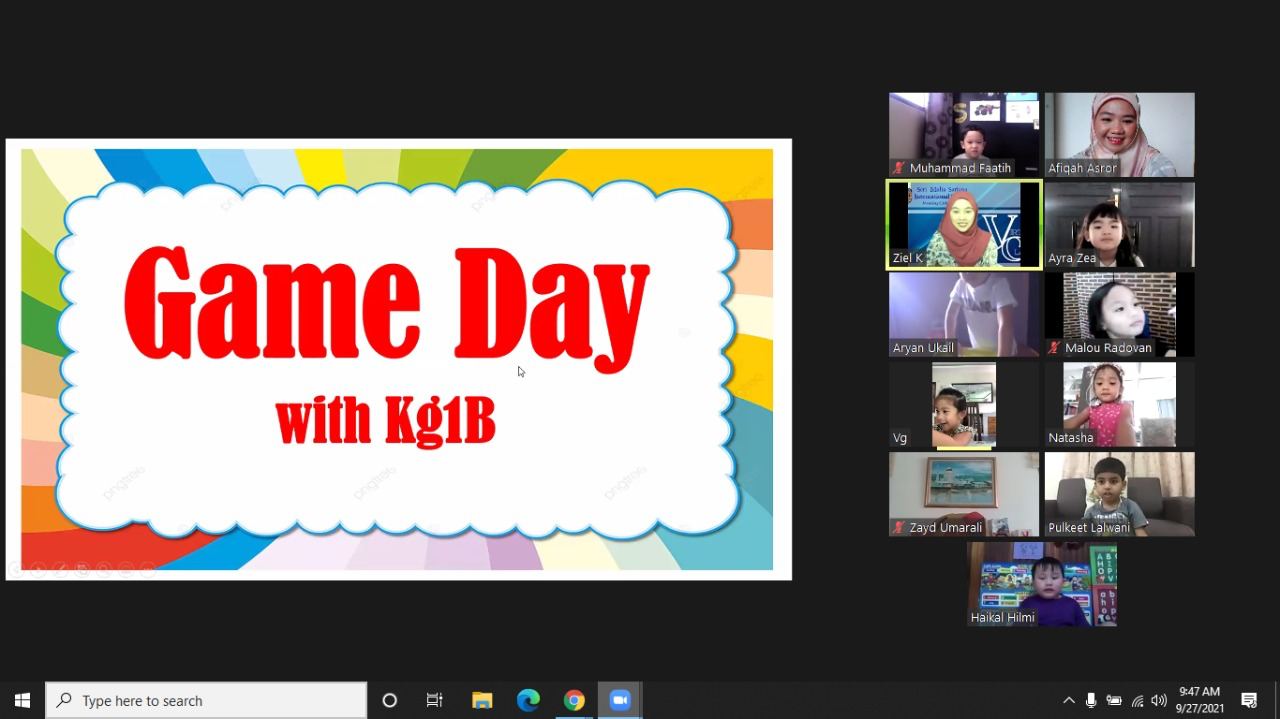Click the microphone icon in system tray

(1091, 700)
